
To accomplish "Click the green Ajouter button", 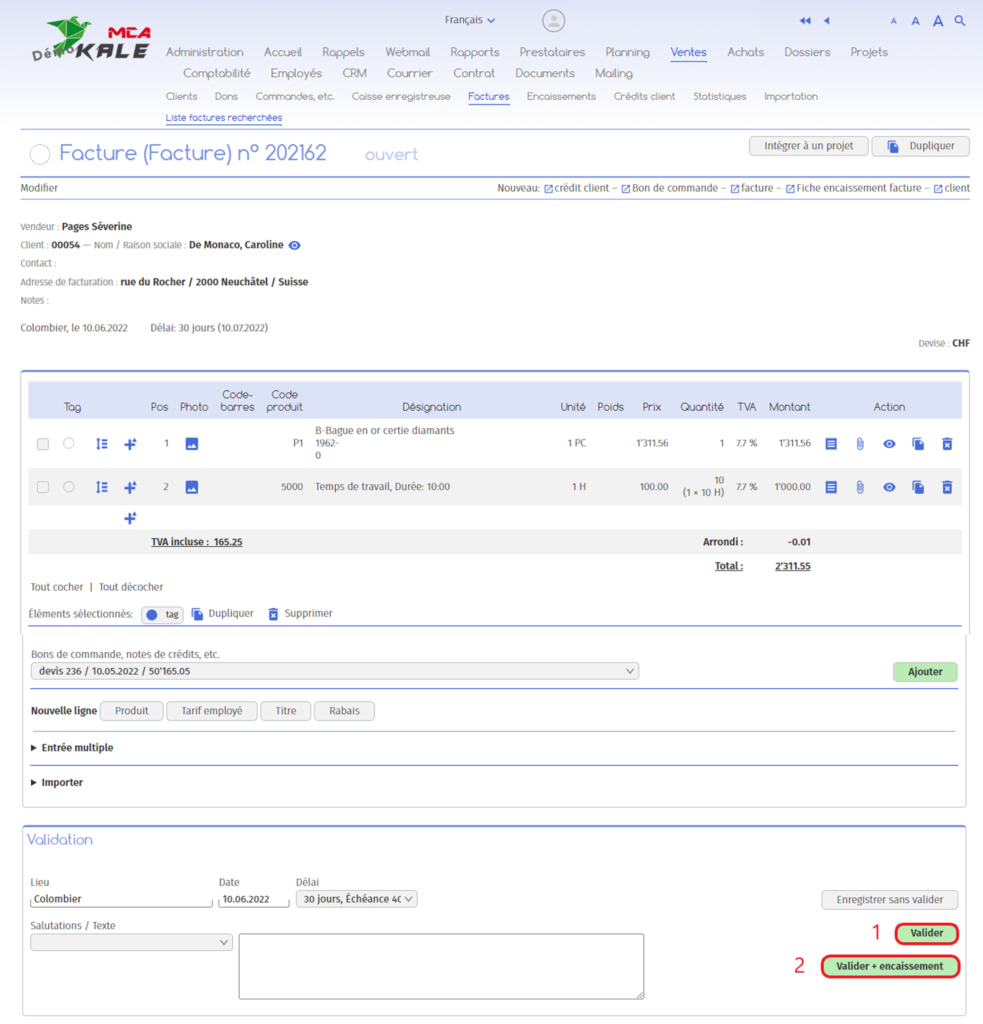I will tap(925, 672).
